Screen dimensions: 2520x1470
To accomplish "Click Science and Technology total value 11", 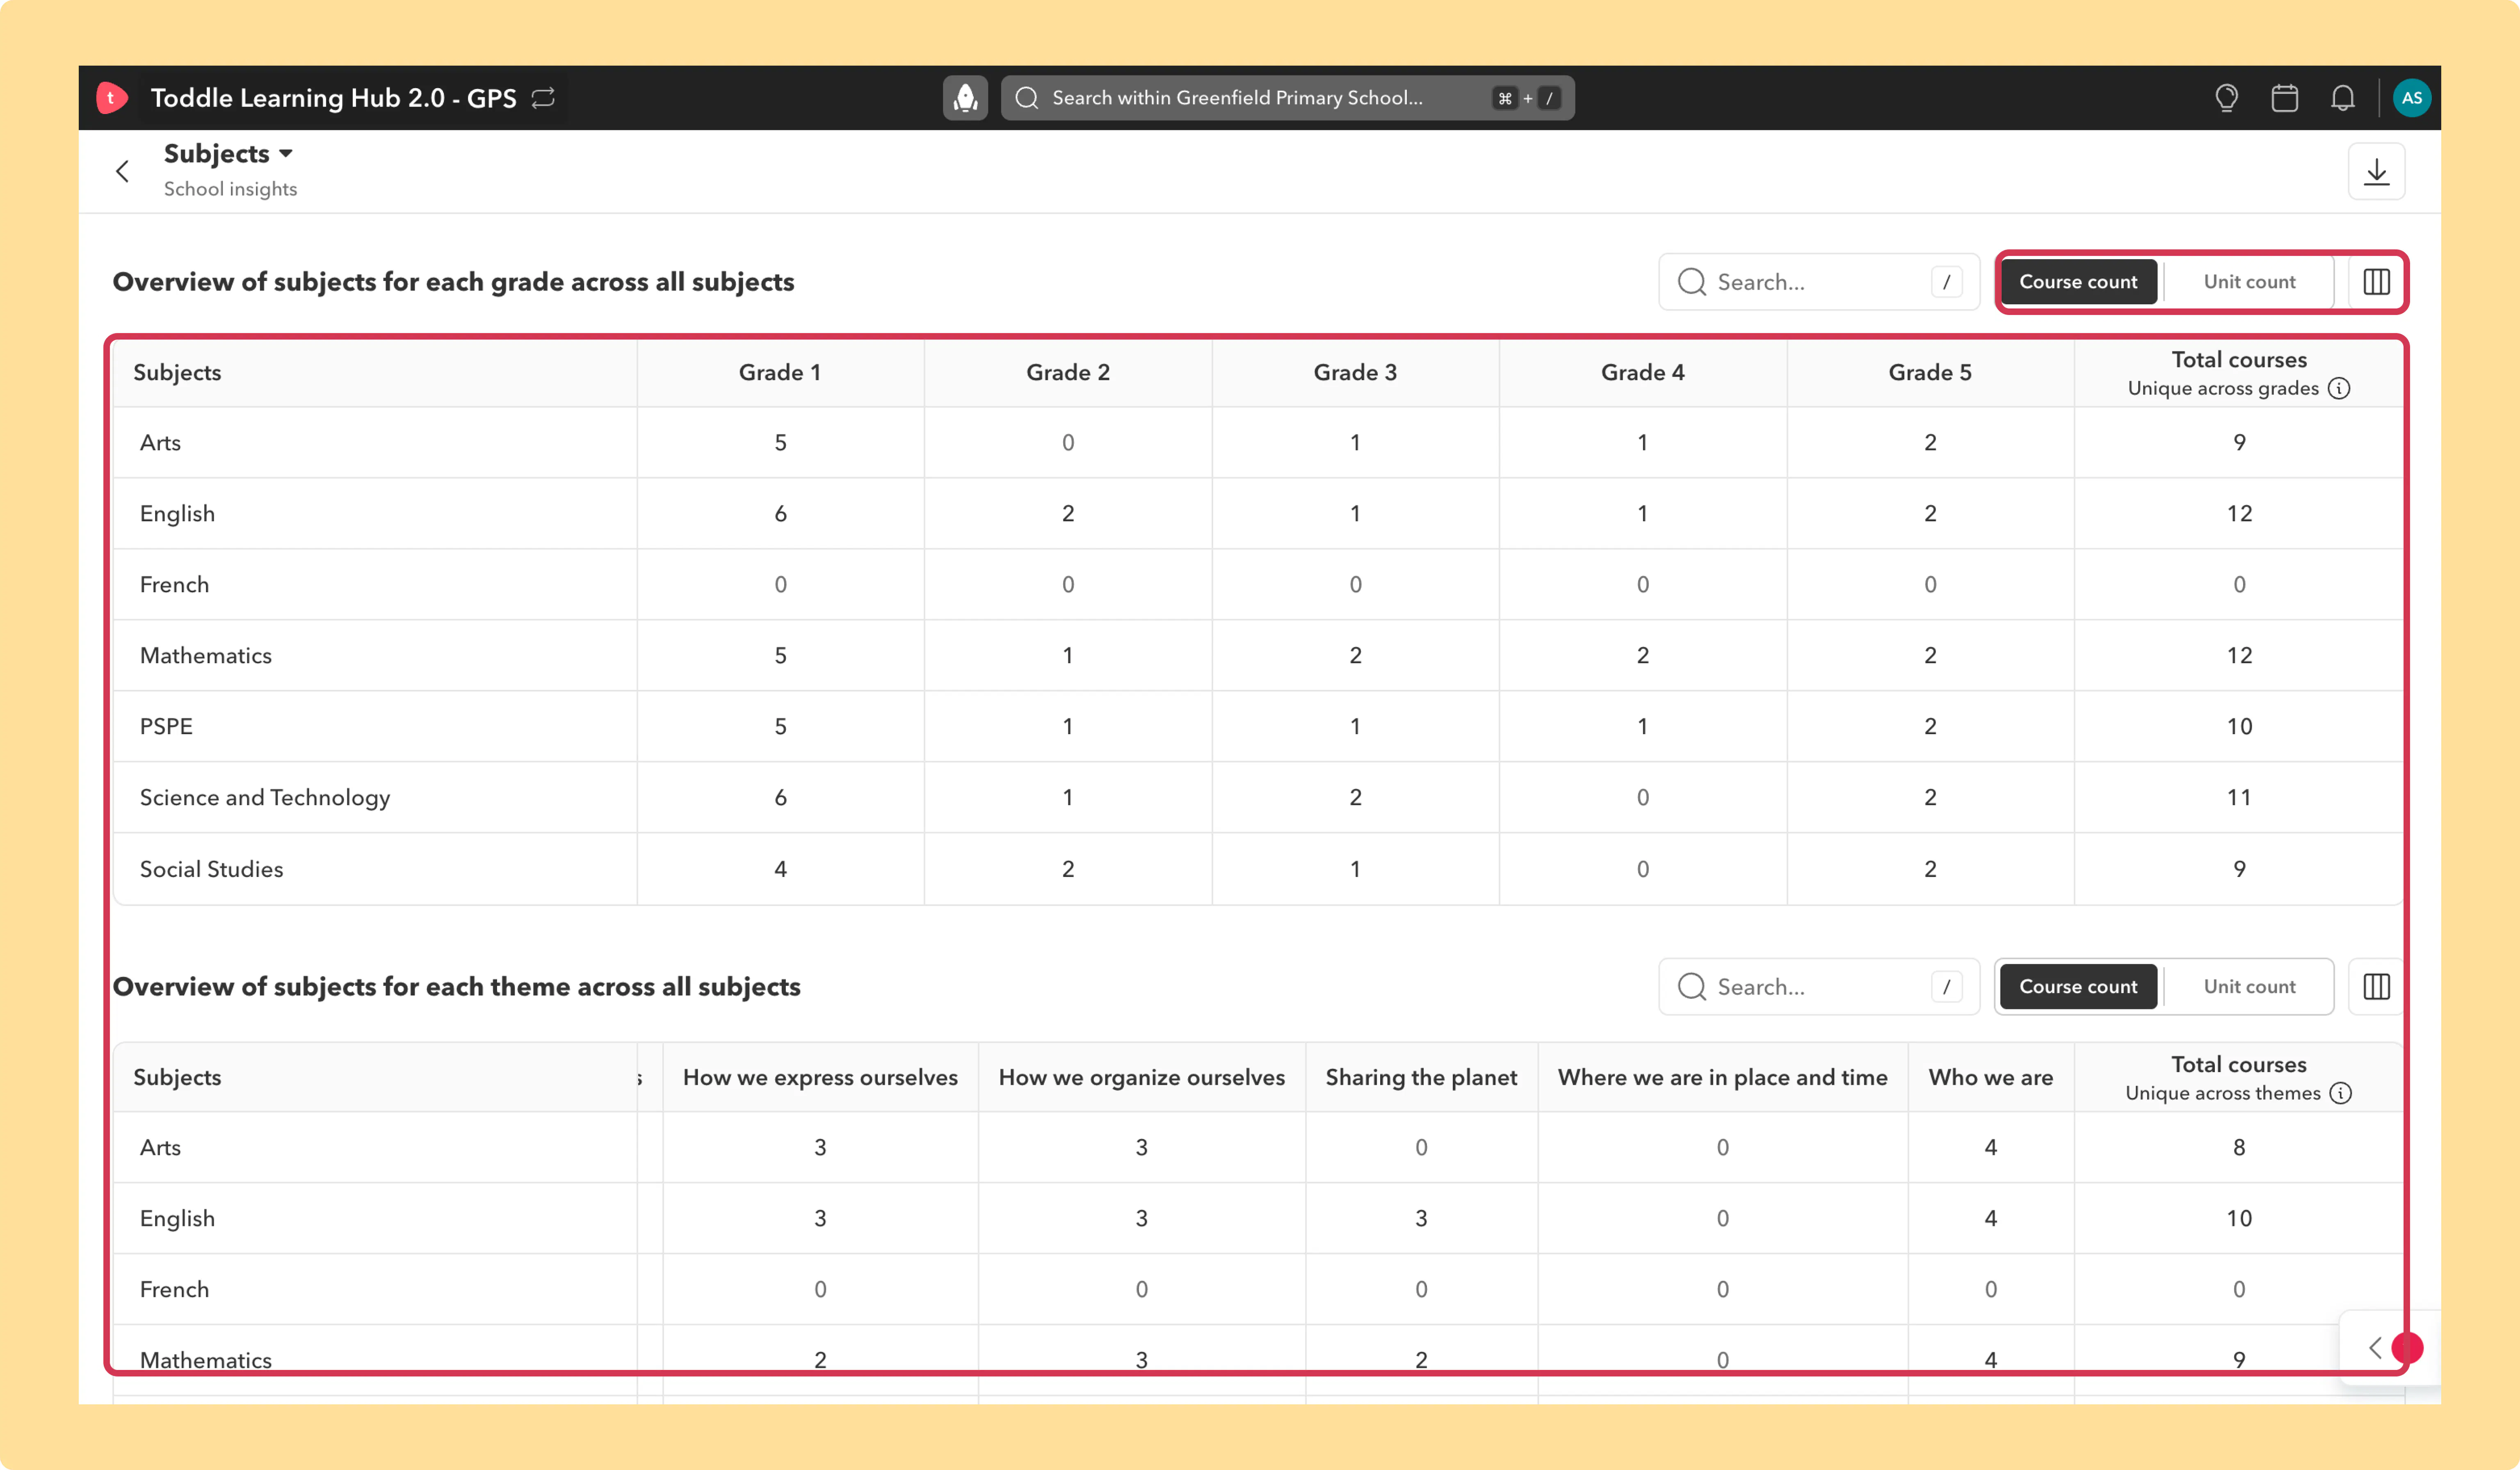I will pyautogui.click(x=2239, y=798).
